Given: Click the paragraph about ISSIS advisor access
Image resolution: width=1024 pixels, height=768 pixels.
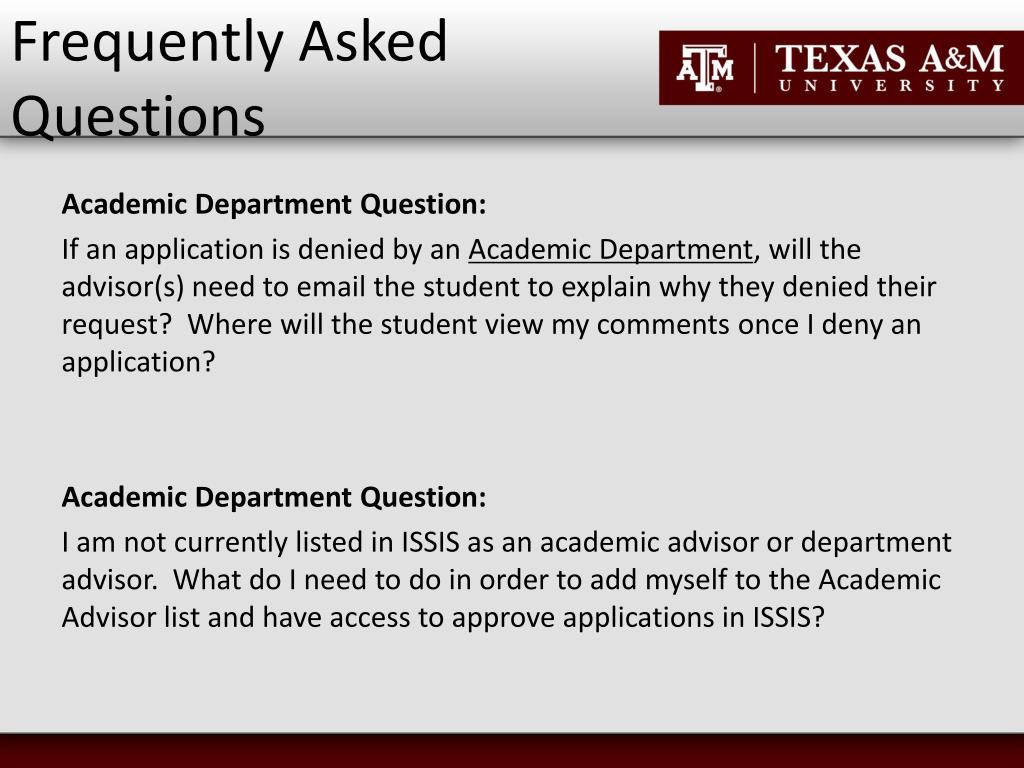Looking at the screenshot, I should (x=507, y=580).
